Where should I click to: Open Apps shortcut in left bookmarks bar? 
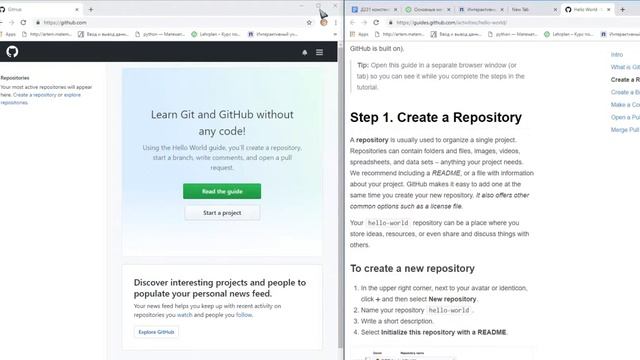(8, 34)
